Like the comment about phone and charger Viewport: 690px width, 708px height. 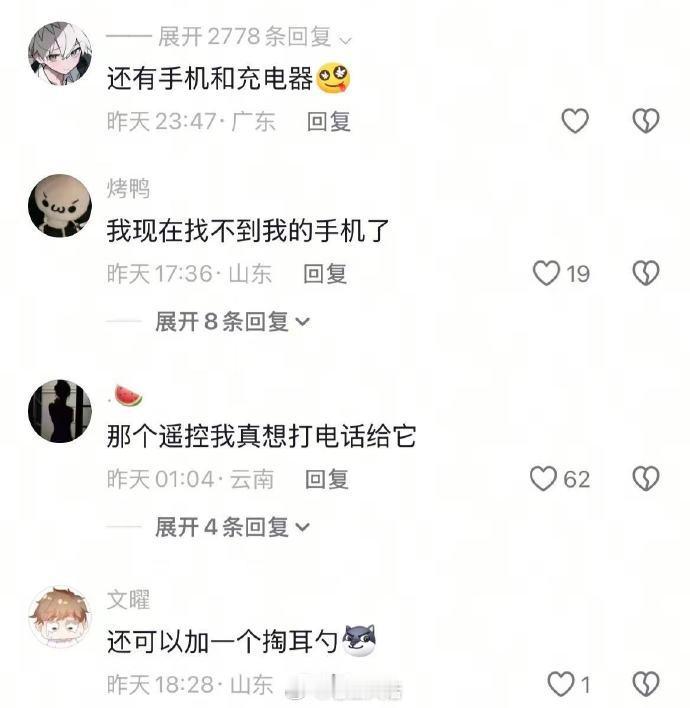pos(575,121)
